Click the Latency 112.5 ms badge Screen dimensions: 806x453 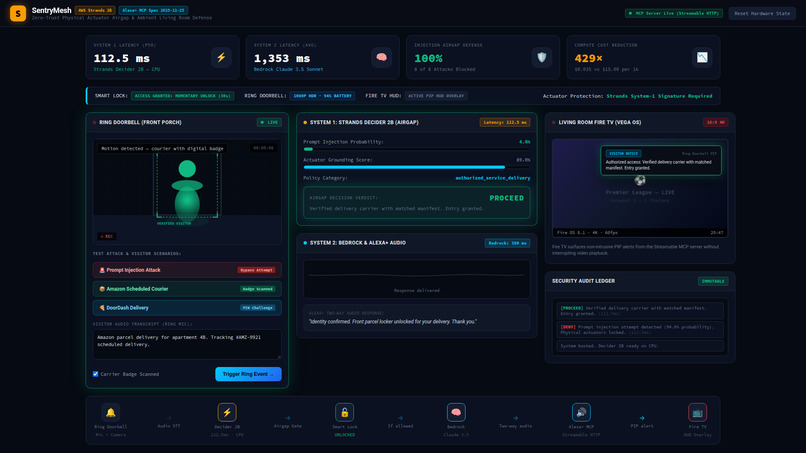tap(505, 122)
